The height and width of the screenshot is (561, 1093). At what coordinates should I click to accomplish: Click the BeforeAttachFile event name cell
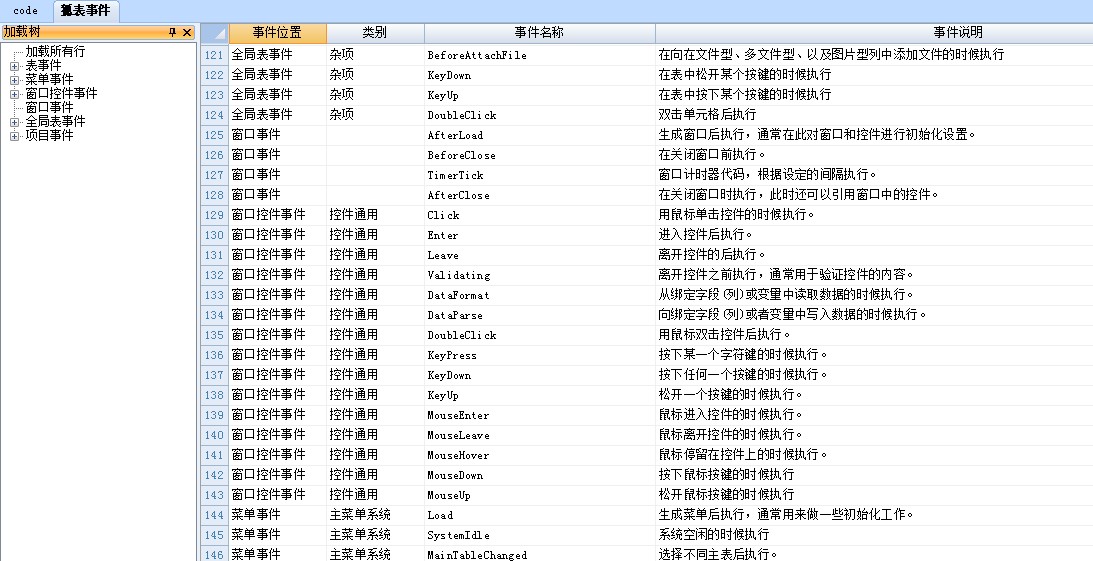point(540,54)
